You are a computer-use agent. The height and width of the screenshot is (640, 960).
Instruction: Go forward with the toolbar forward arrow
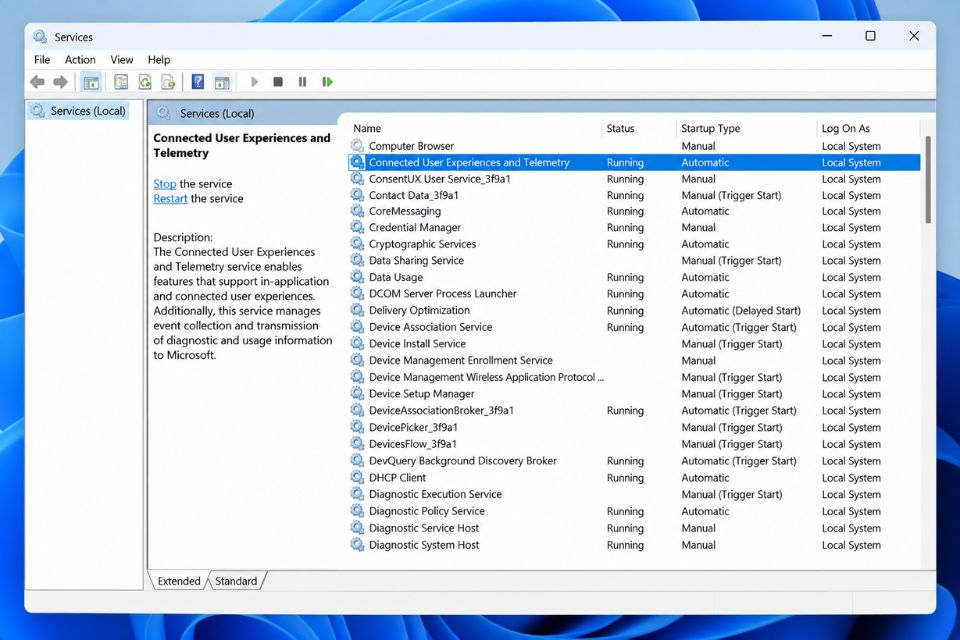pos(60,81)
